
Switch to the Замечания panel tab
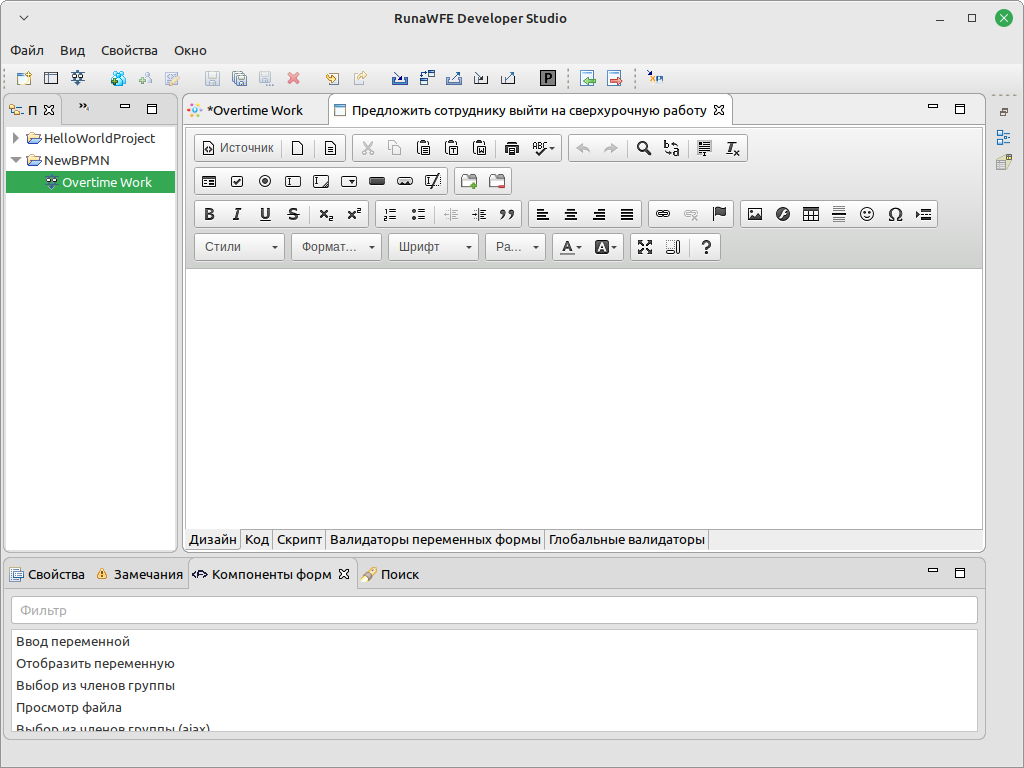pyautogui.click(x=140, y=574)
